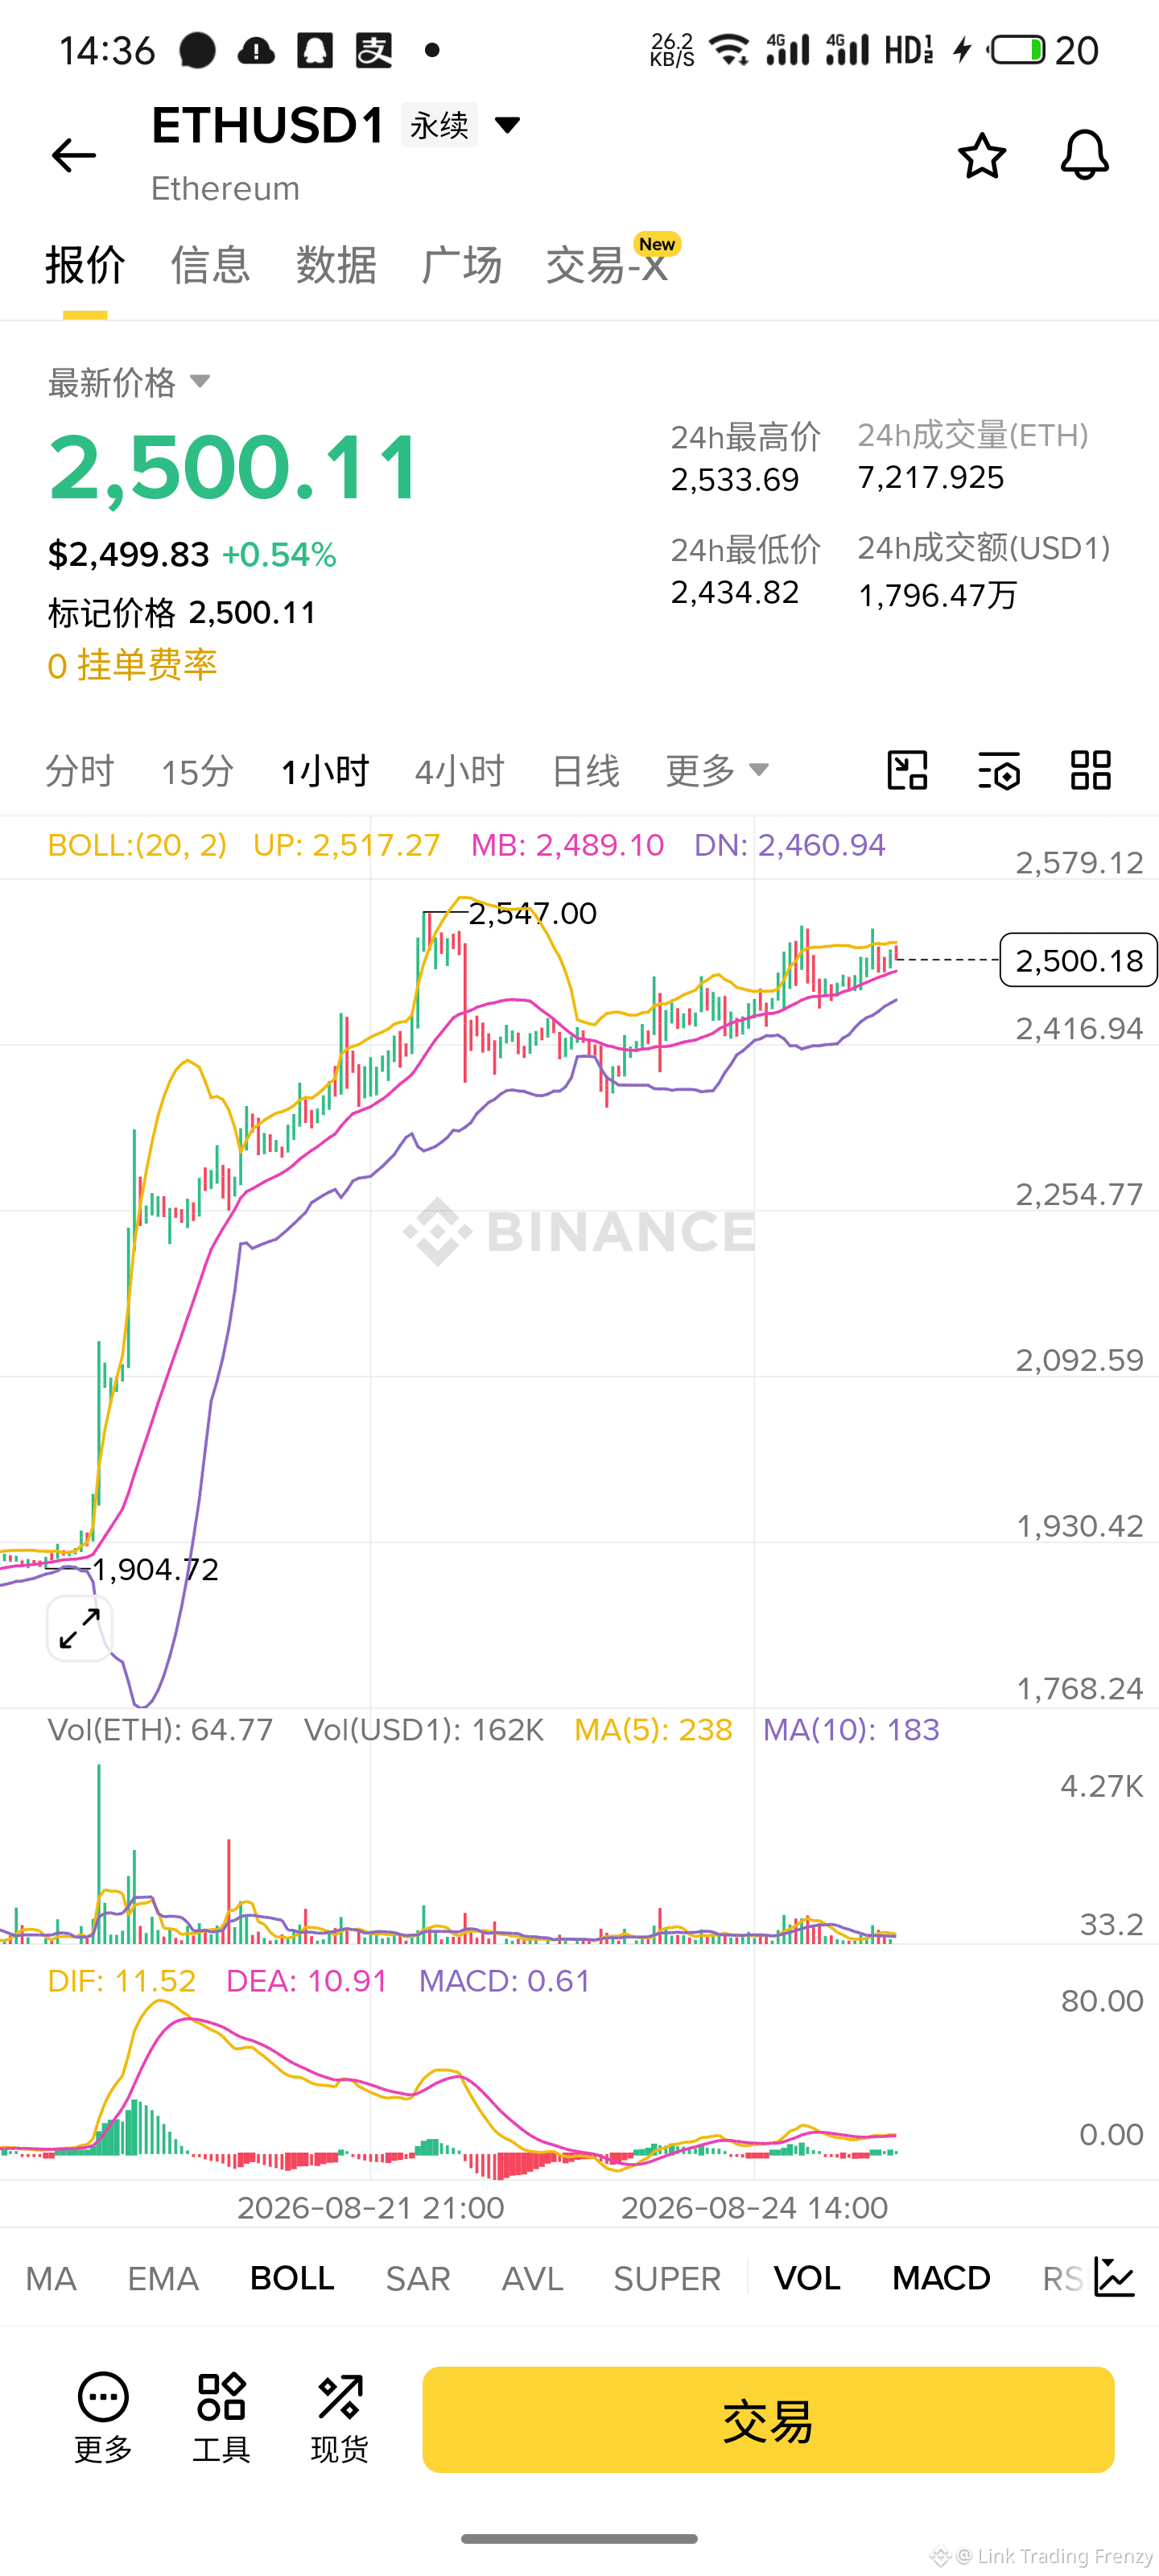Screen dimensions: 1159x2576
Task: Tap the yellow 交易 button
Action: point(768,2420)
